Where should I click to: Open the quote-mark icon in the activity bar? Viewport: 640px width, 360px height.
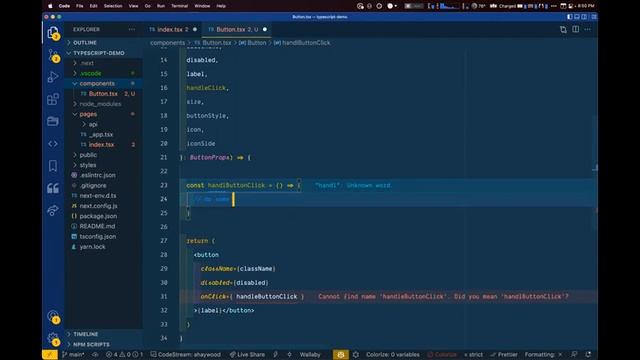[x=53, y=188]
